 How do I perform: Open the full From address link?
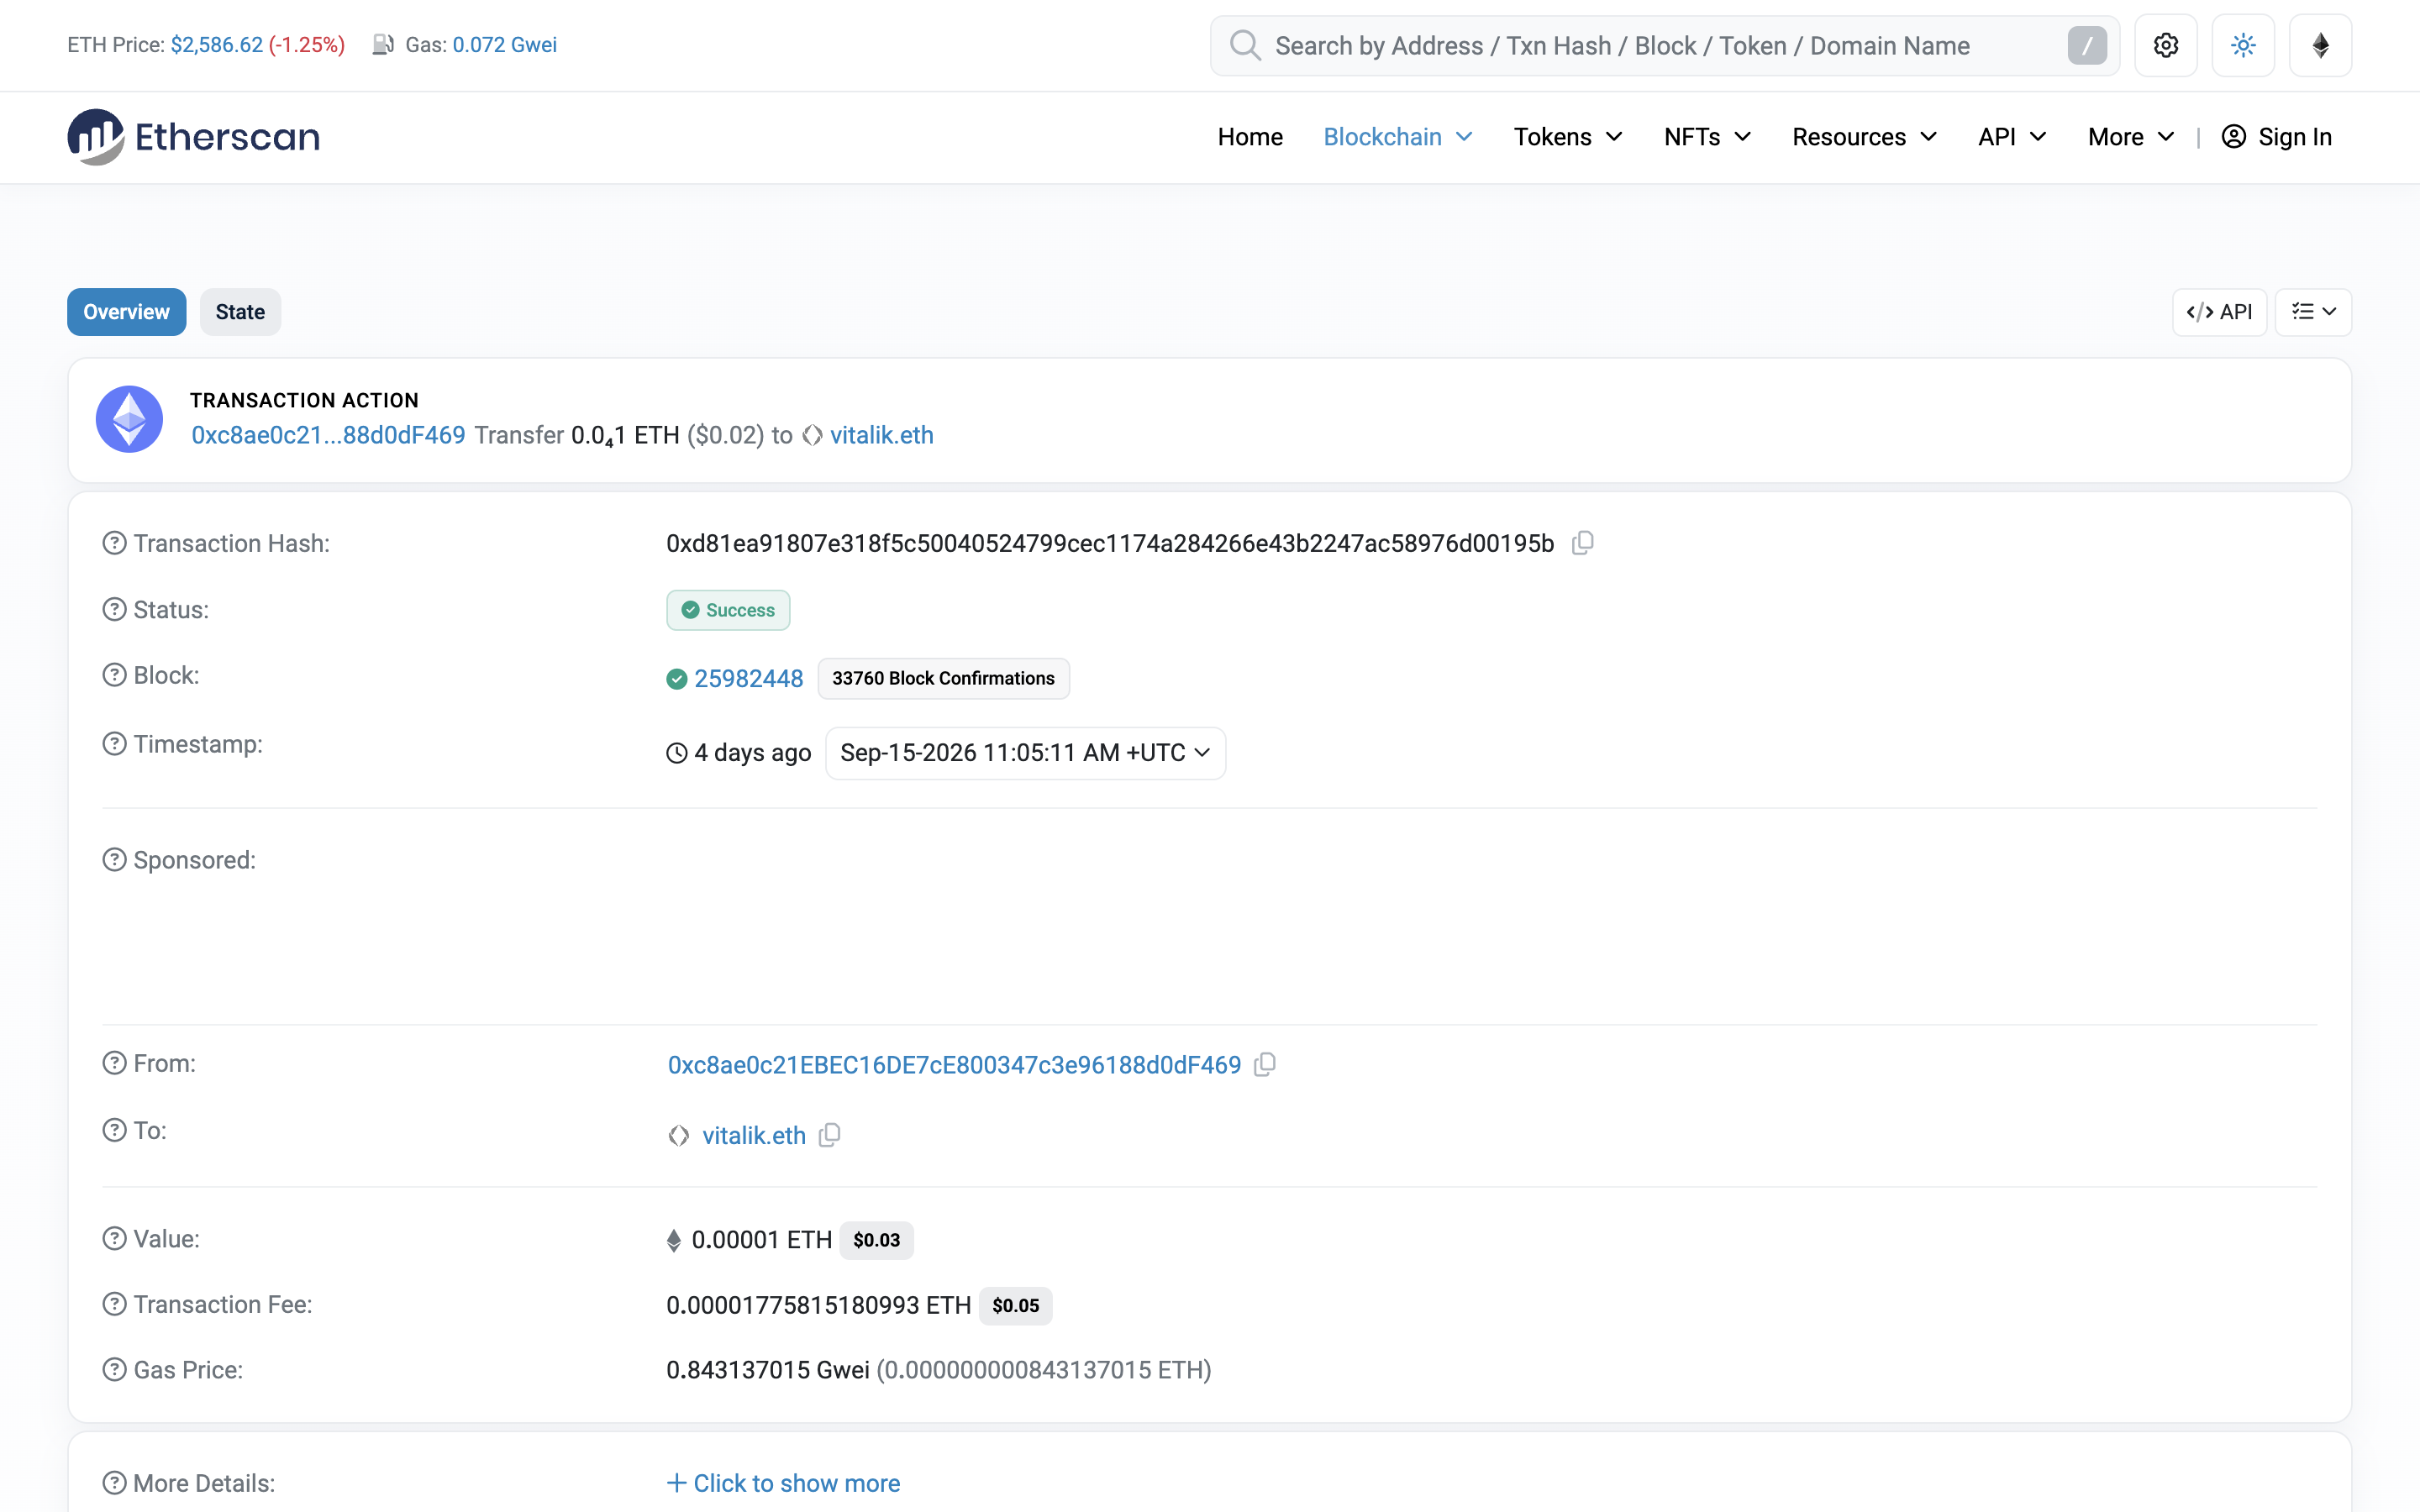954,1065
